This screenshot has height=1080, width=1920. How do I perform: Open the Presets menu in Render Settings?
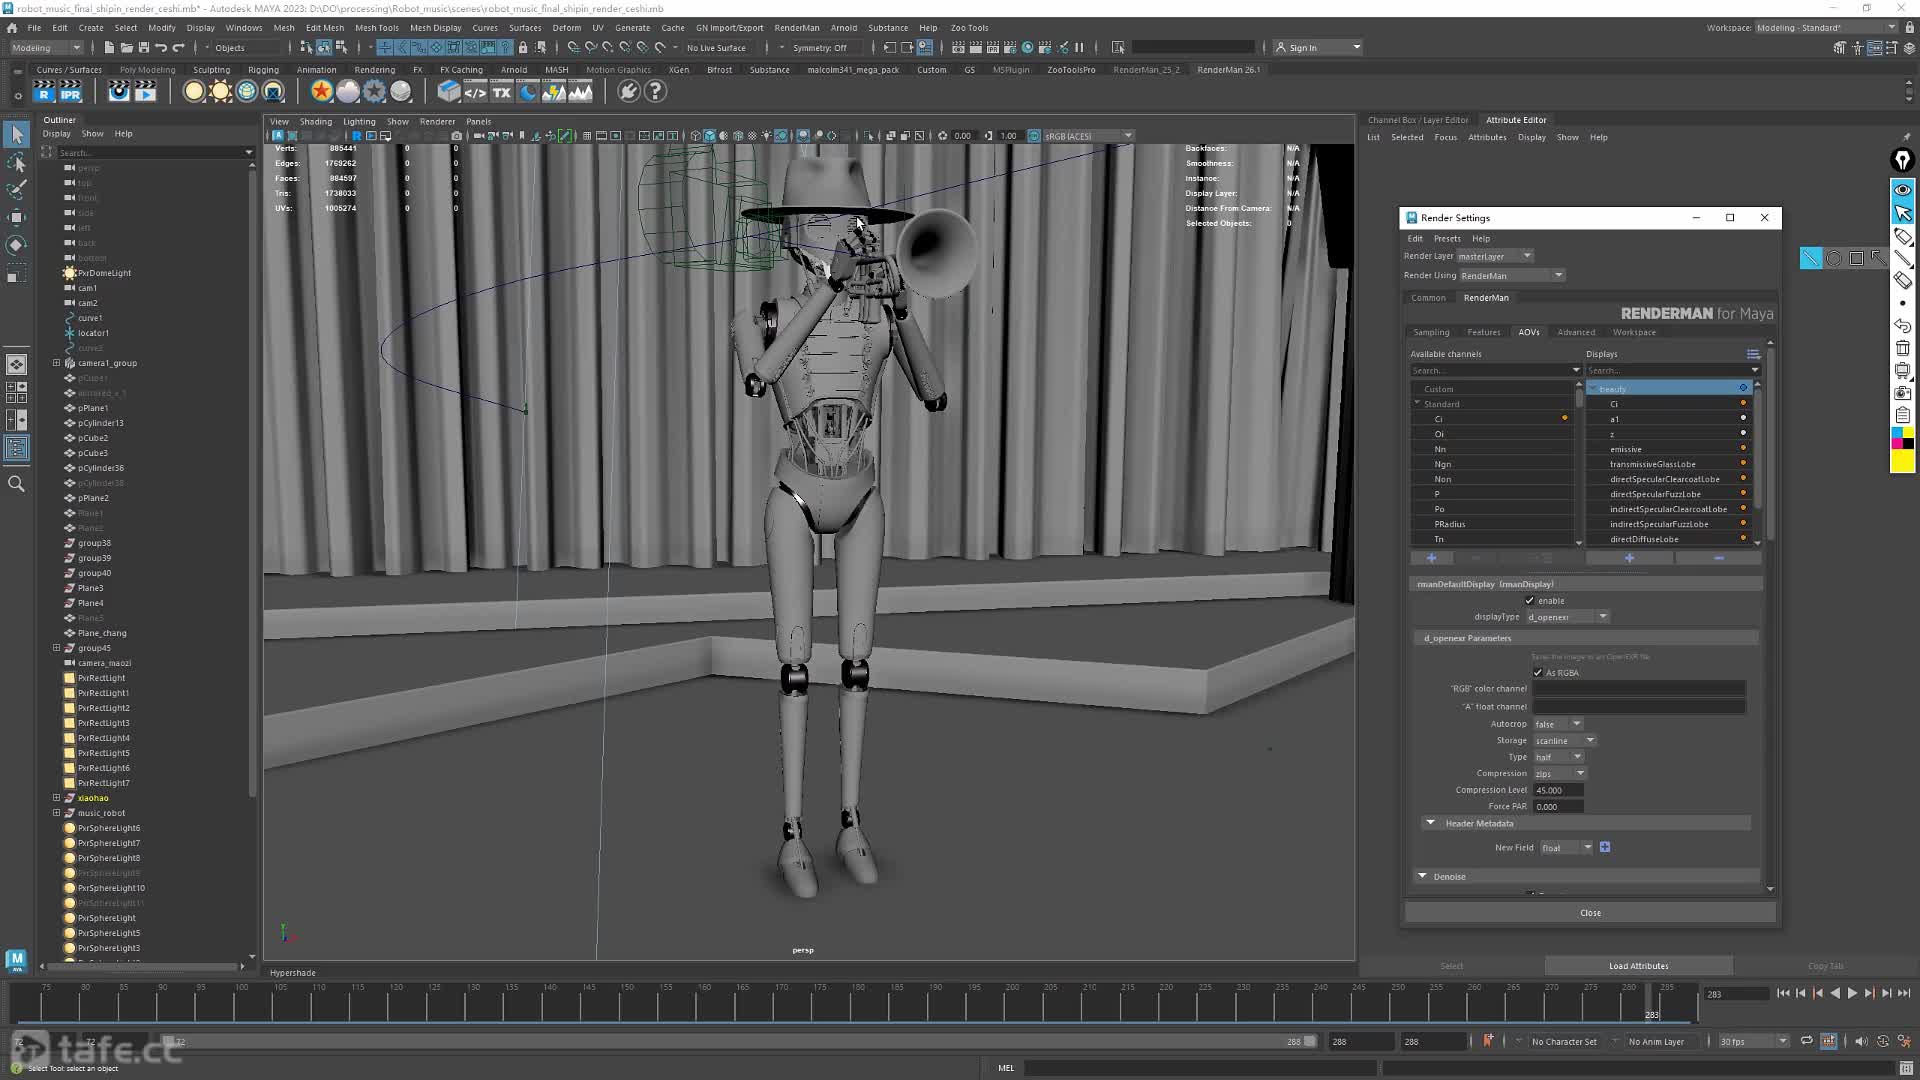click(1447, 239)
